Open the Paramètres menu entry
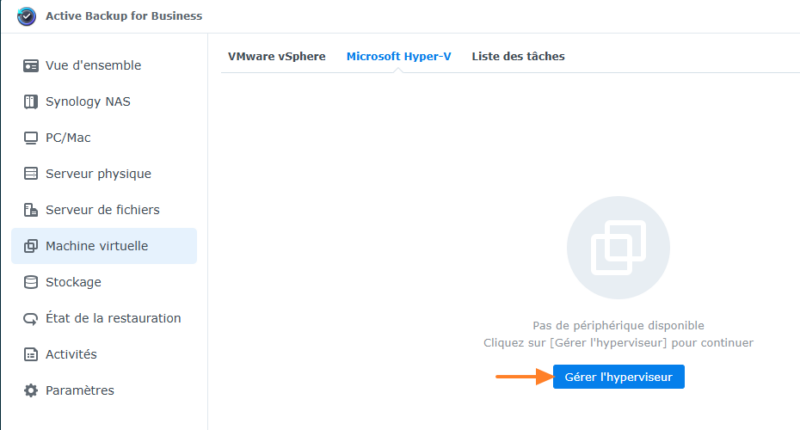The width and height of the screenshot is (800, 430). tap(80, 390)
